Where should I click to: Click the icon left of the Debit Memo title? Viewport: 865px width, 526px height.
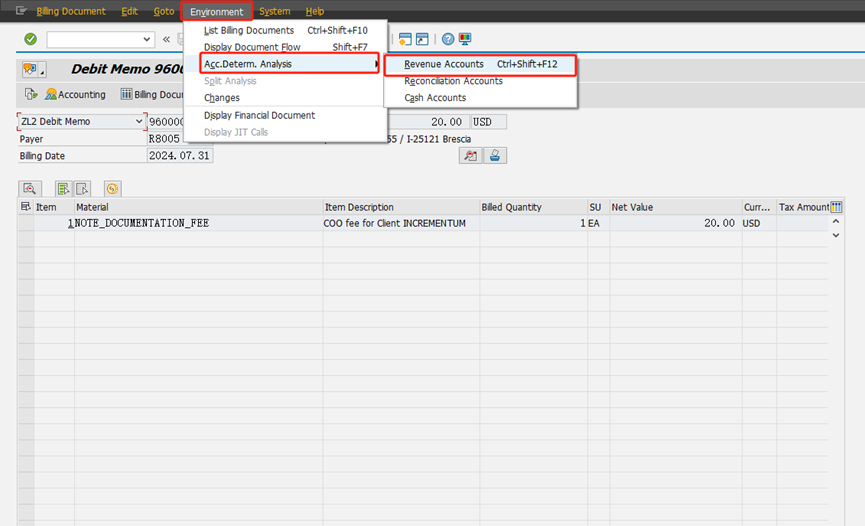click(33, 69)
